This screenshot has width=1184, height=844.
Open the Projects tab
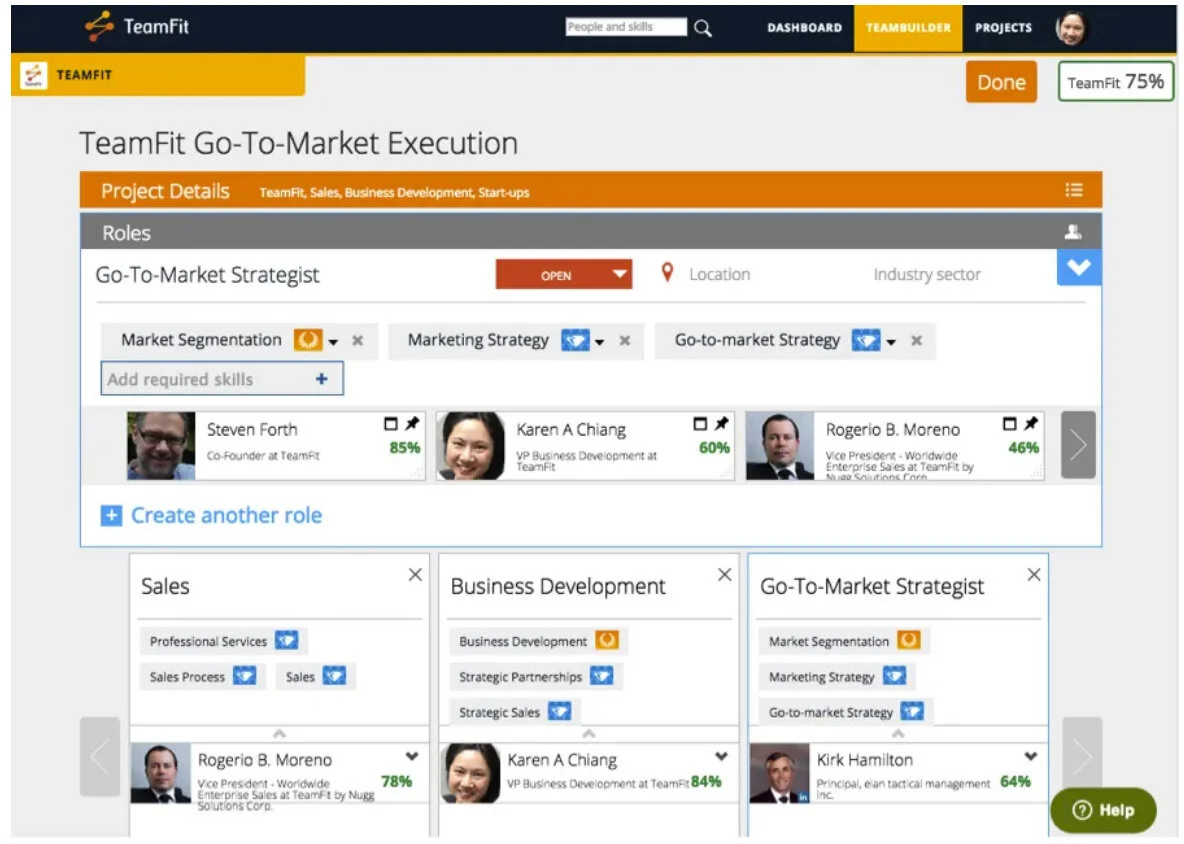[x=1004, y=28]
